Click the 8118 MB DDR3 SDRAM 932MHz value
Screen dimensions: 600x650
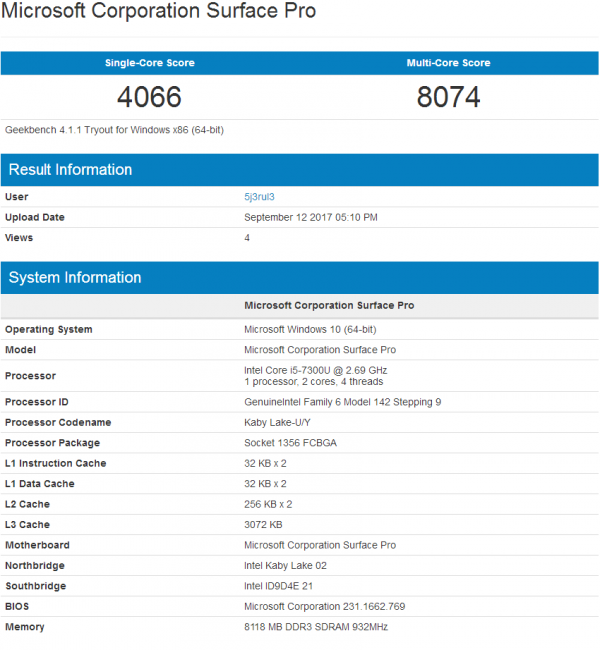tap(316, 627)
